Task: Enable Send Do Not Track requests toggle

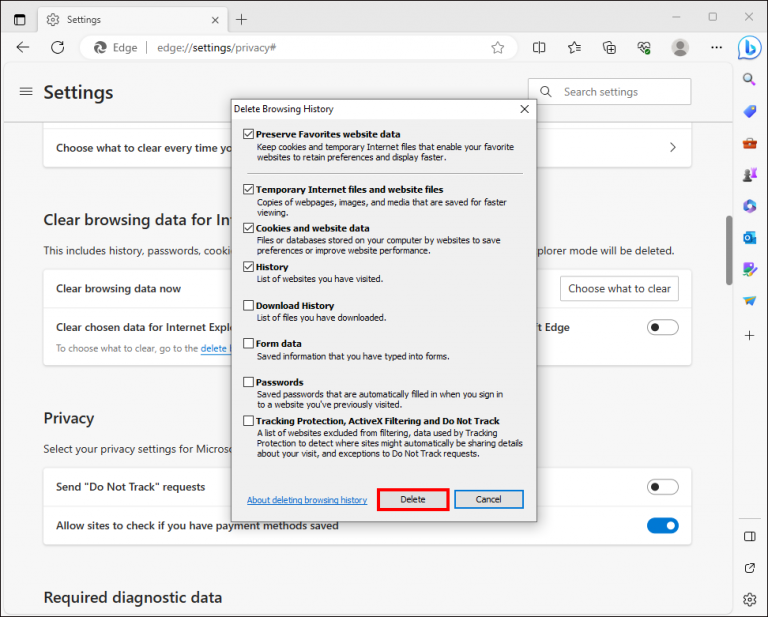Action: pyautogui.click(x=662, y=487)
